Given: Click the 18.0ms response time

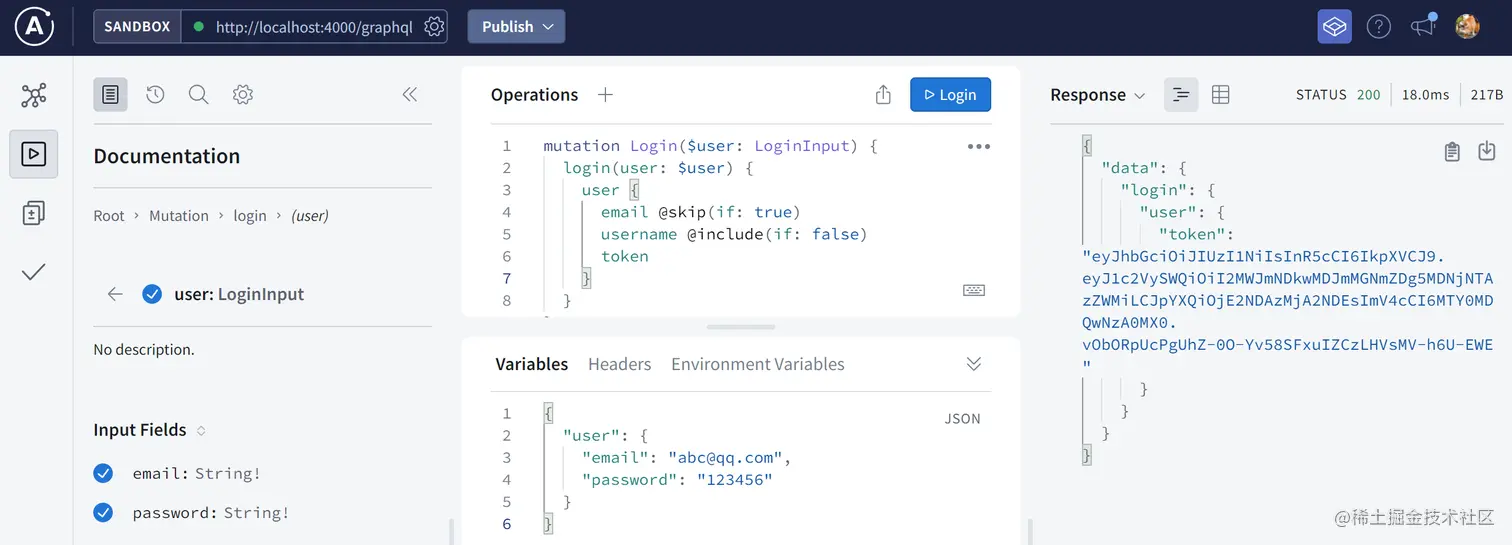Looking at the screenshot, I should (x=1425, y=95).
